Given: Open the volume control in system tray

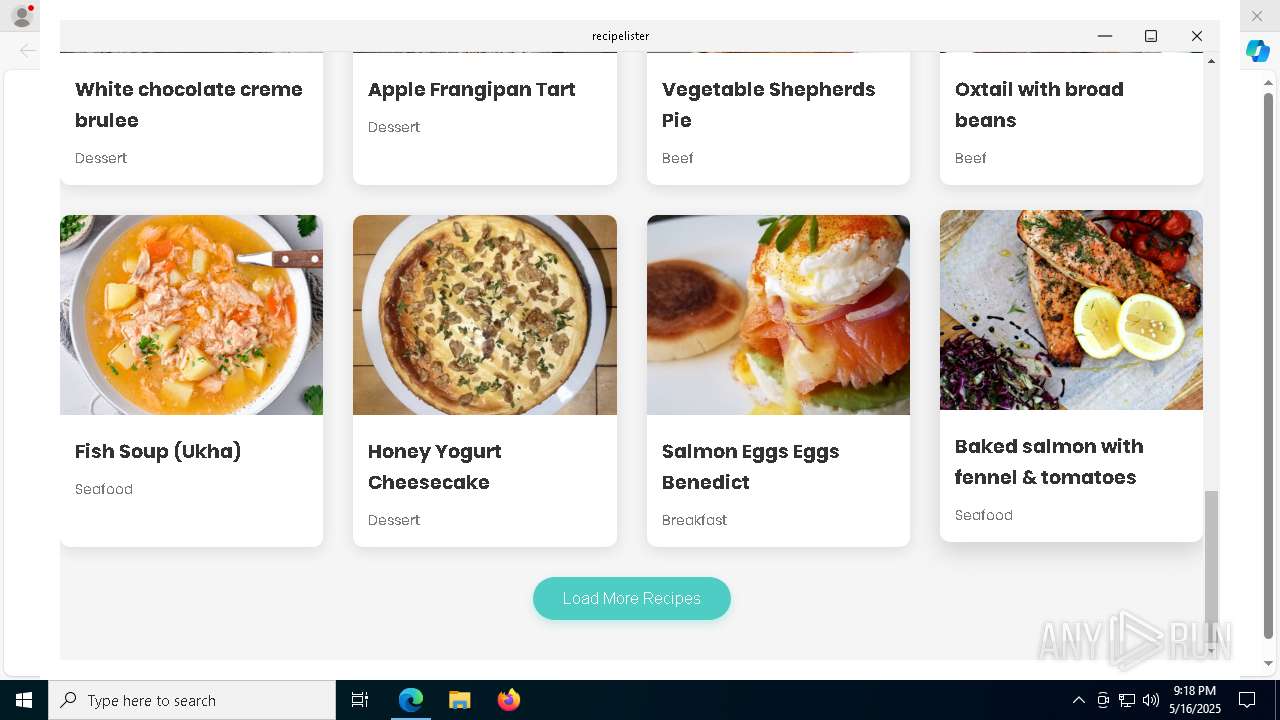Looking at the screenshot, I should point(1151,700).
